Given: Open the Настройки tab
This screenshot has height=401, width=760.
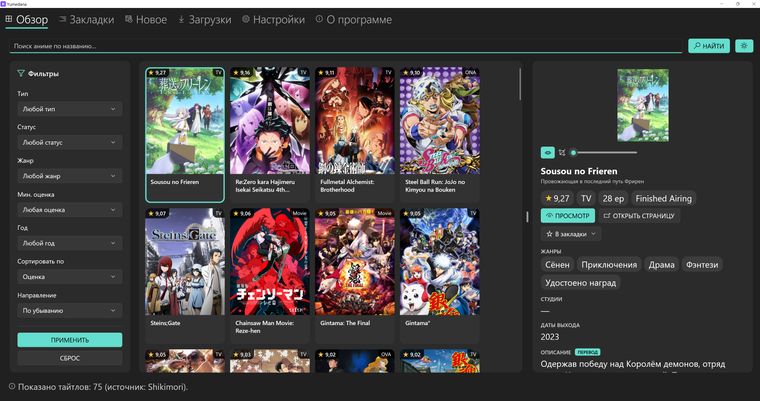Looking at the screenshot, I should click(273, 20).
